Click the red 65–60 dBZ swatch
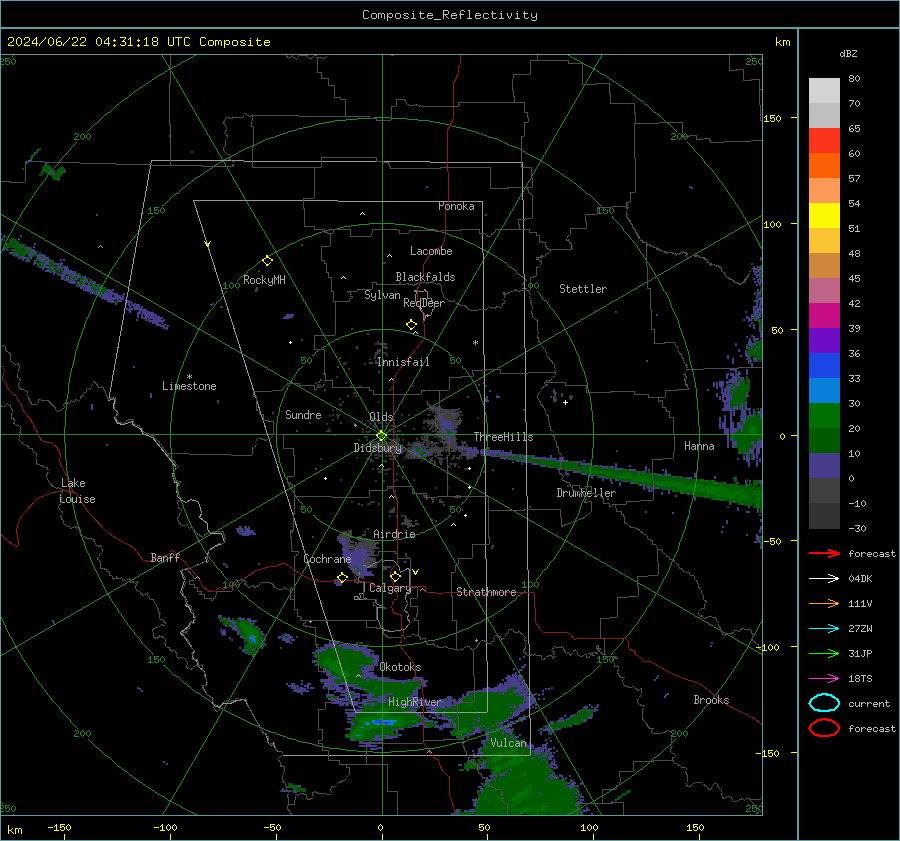The image size is (900, 841). pyautogui.click(x=824, y=141)
